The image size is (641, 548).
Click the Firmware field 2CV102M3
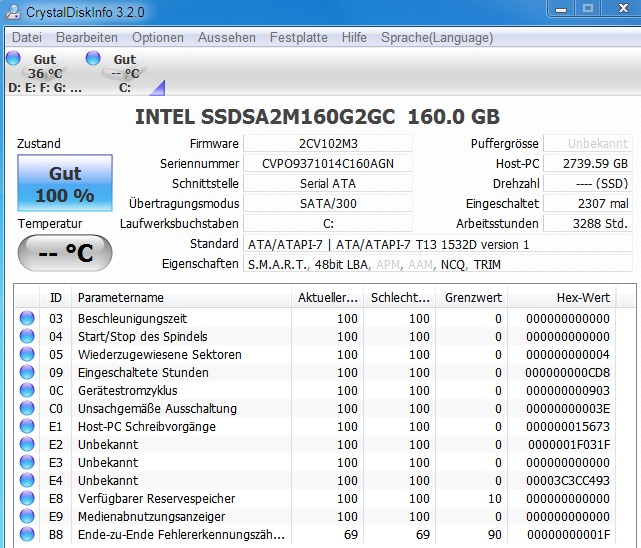tap(328, 143)
